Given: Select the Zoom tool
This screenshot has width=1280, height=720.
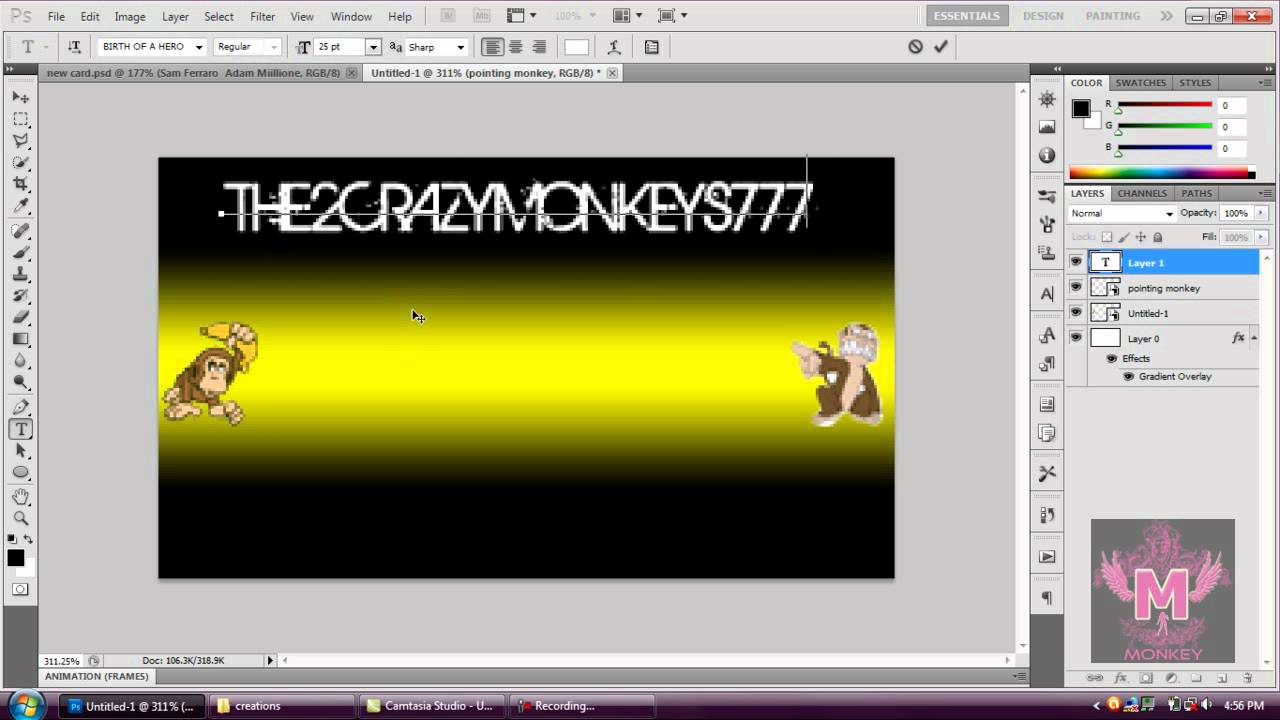Looking at the screenshot, I should [20, 518].
